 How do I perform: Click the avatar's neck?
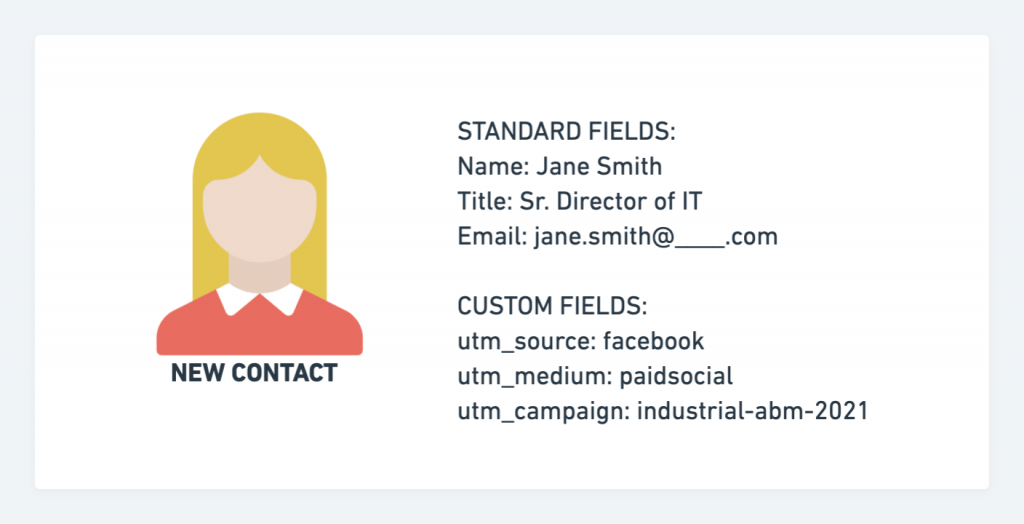[259, 274]
